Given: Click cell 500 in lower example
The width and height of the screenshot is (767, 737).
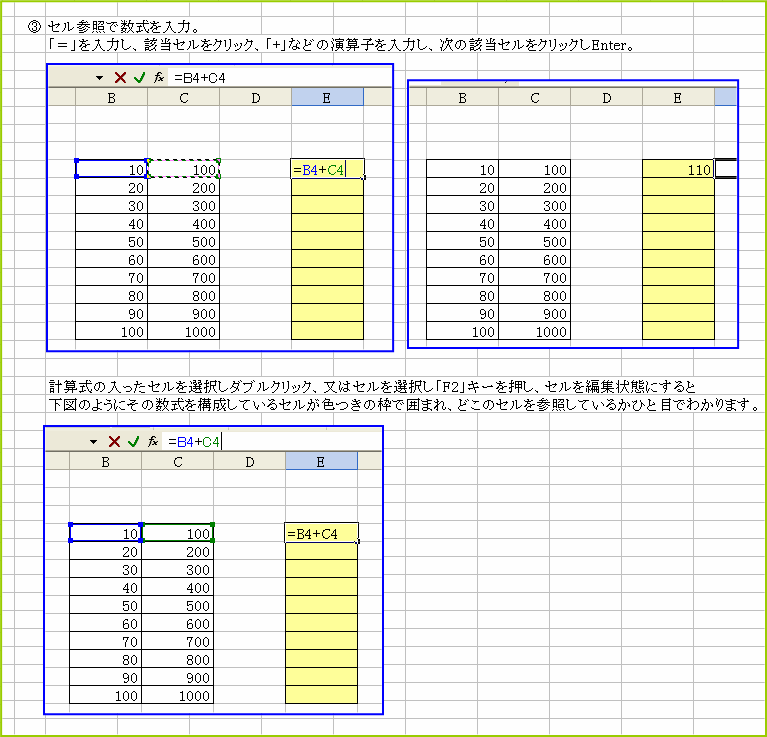Looking at the screenshot, I should tap(177, 605).
